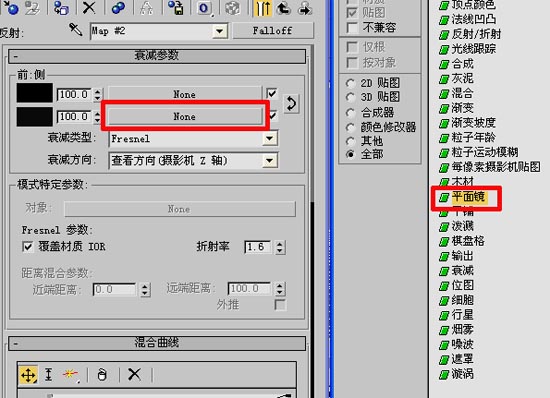Select the Add Point tool in the curve toolbar

pos(71,375)
